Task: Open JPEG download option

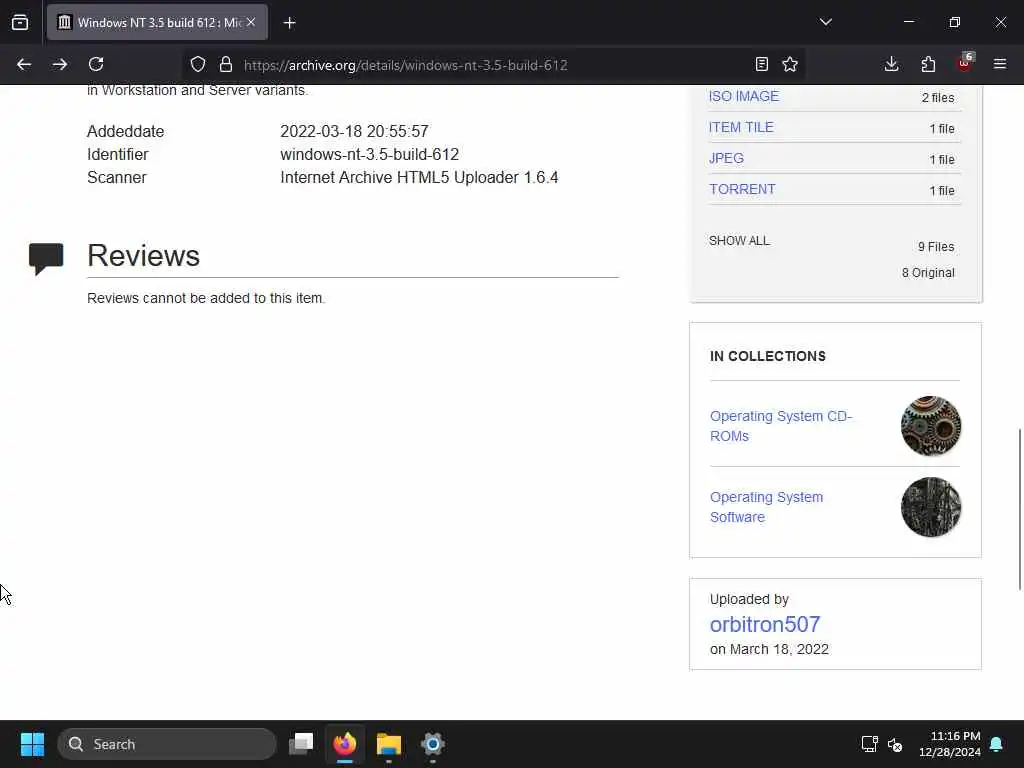Action: pyautogui.click(x=726, y=158)
